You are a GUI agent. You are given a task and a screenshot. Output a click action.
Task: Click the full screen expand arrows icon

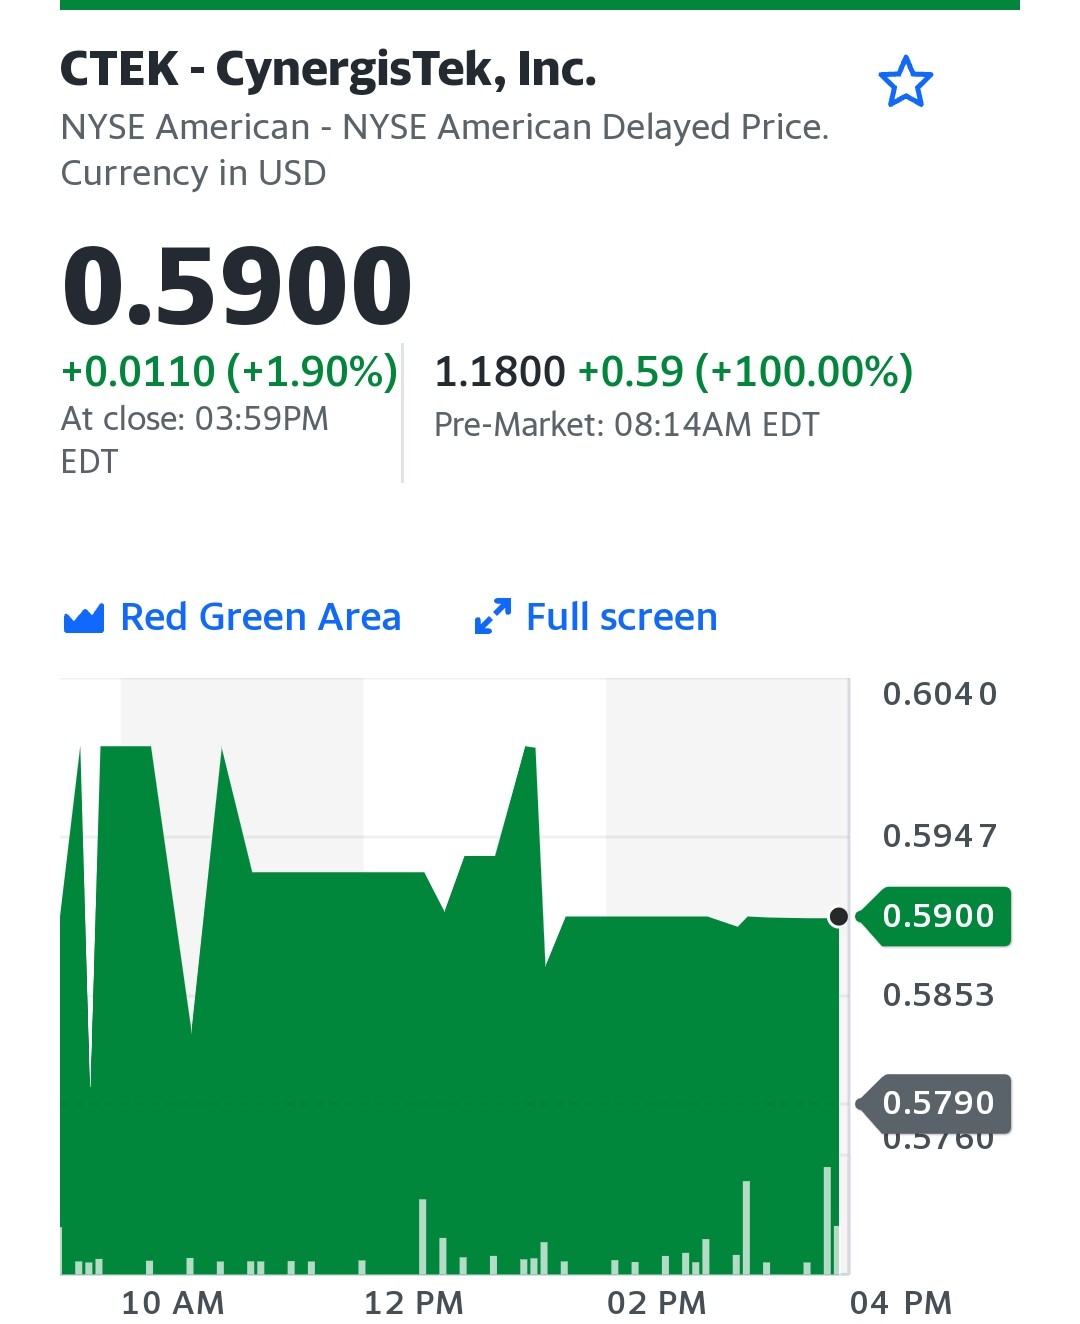click(x=492, y=617)
